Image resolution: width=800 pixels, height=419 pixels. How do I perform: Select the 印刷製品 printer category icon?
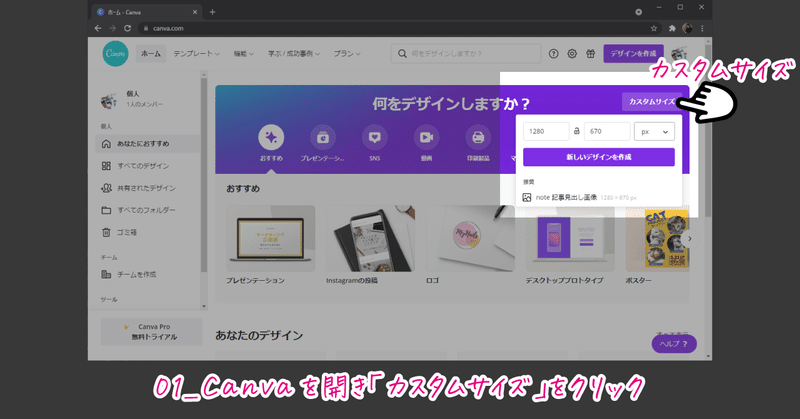pos(478,137)
